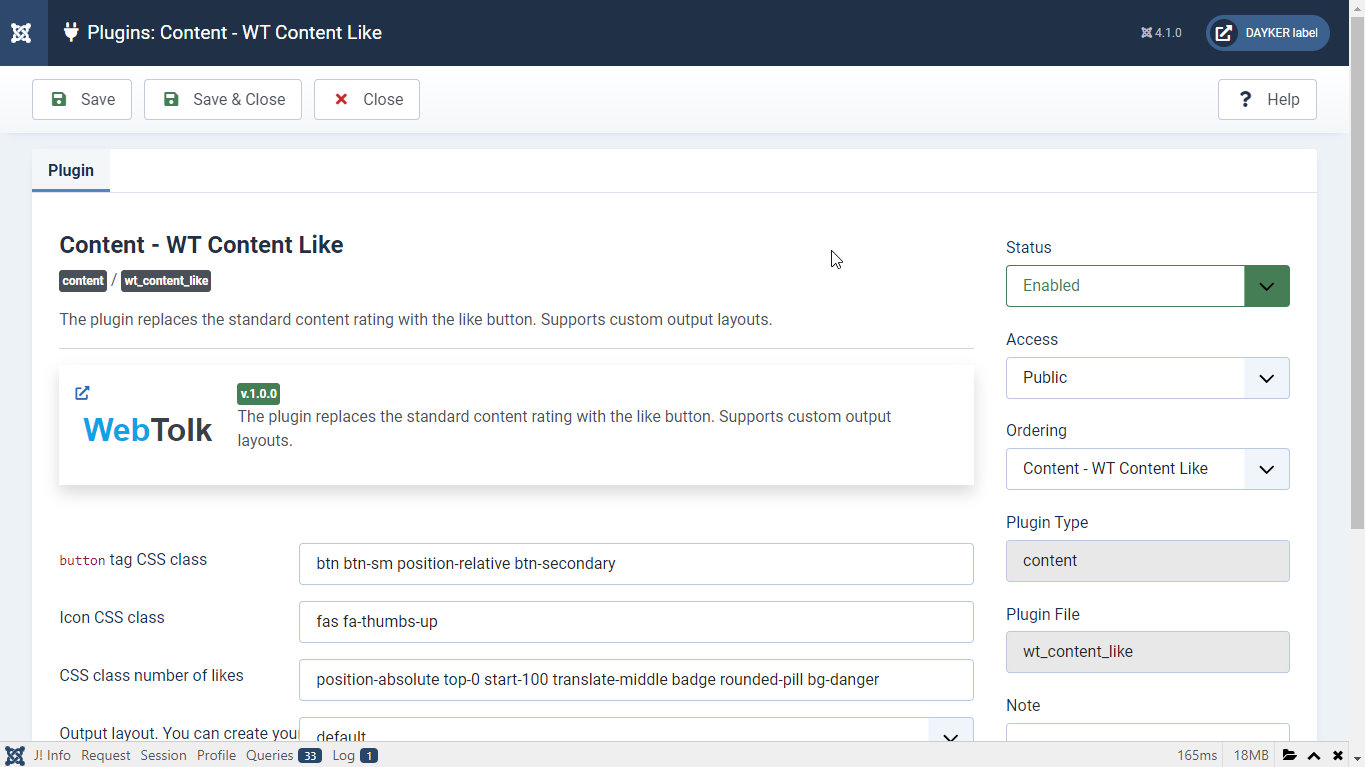Click the Joomla 4.1.0 version indicator

click(1161, 33)
